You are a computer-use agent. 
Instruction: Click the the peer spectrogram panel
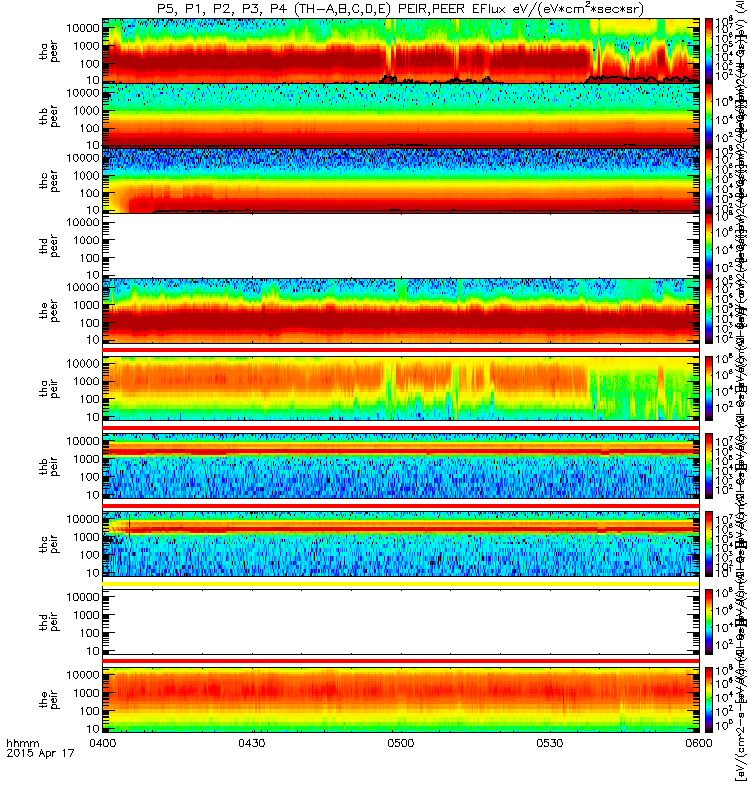[401, 310]
